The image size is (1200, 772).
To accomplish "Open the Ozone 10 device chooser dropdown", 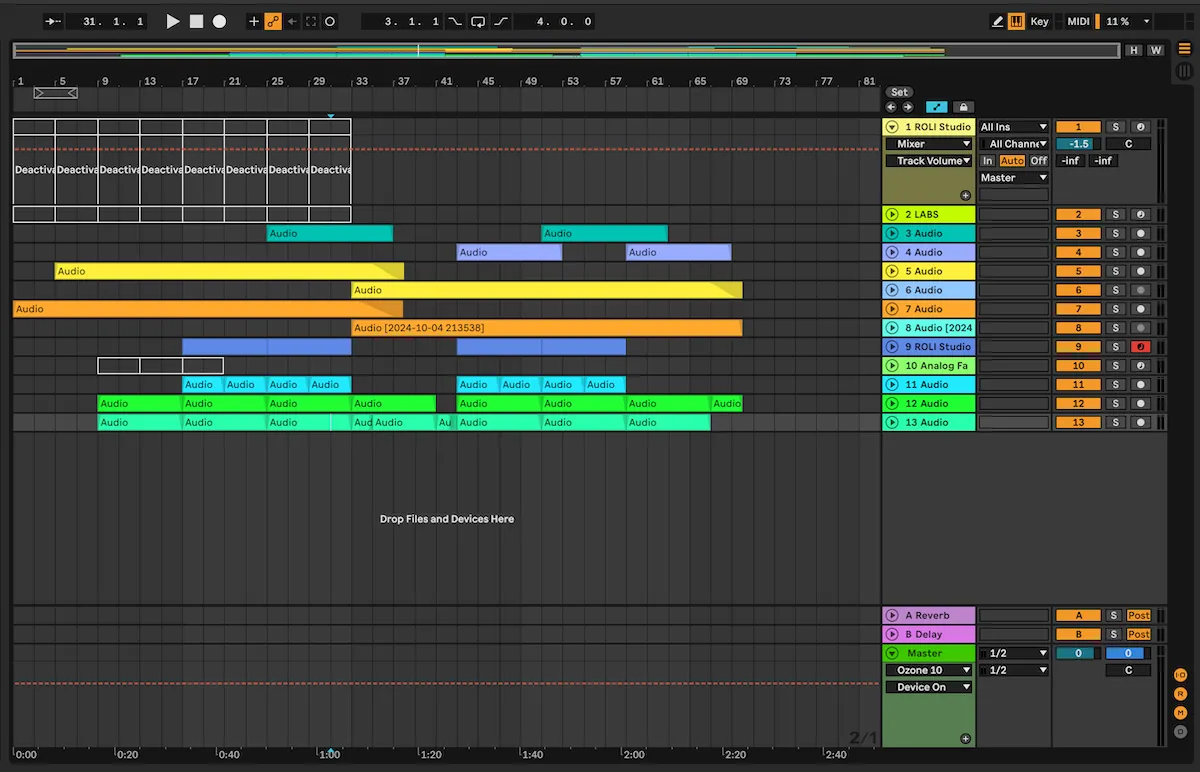I will (x=928, y=670).
